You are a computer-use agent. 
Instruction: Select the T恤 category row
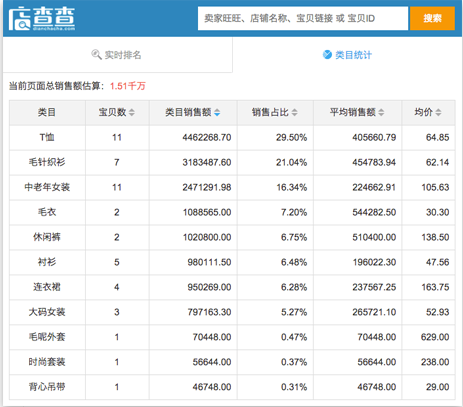point(232,137)
